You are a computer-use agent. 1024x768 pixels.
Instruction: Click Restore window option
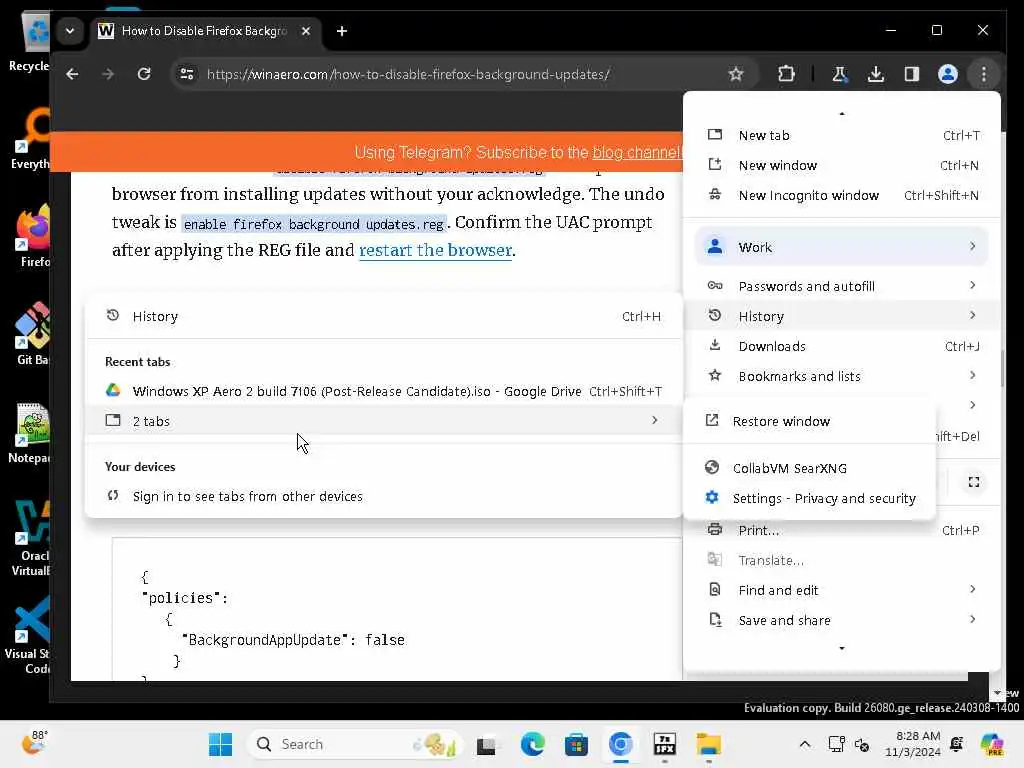pos(810,421)
